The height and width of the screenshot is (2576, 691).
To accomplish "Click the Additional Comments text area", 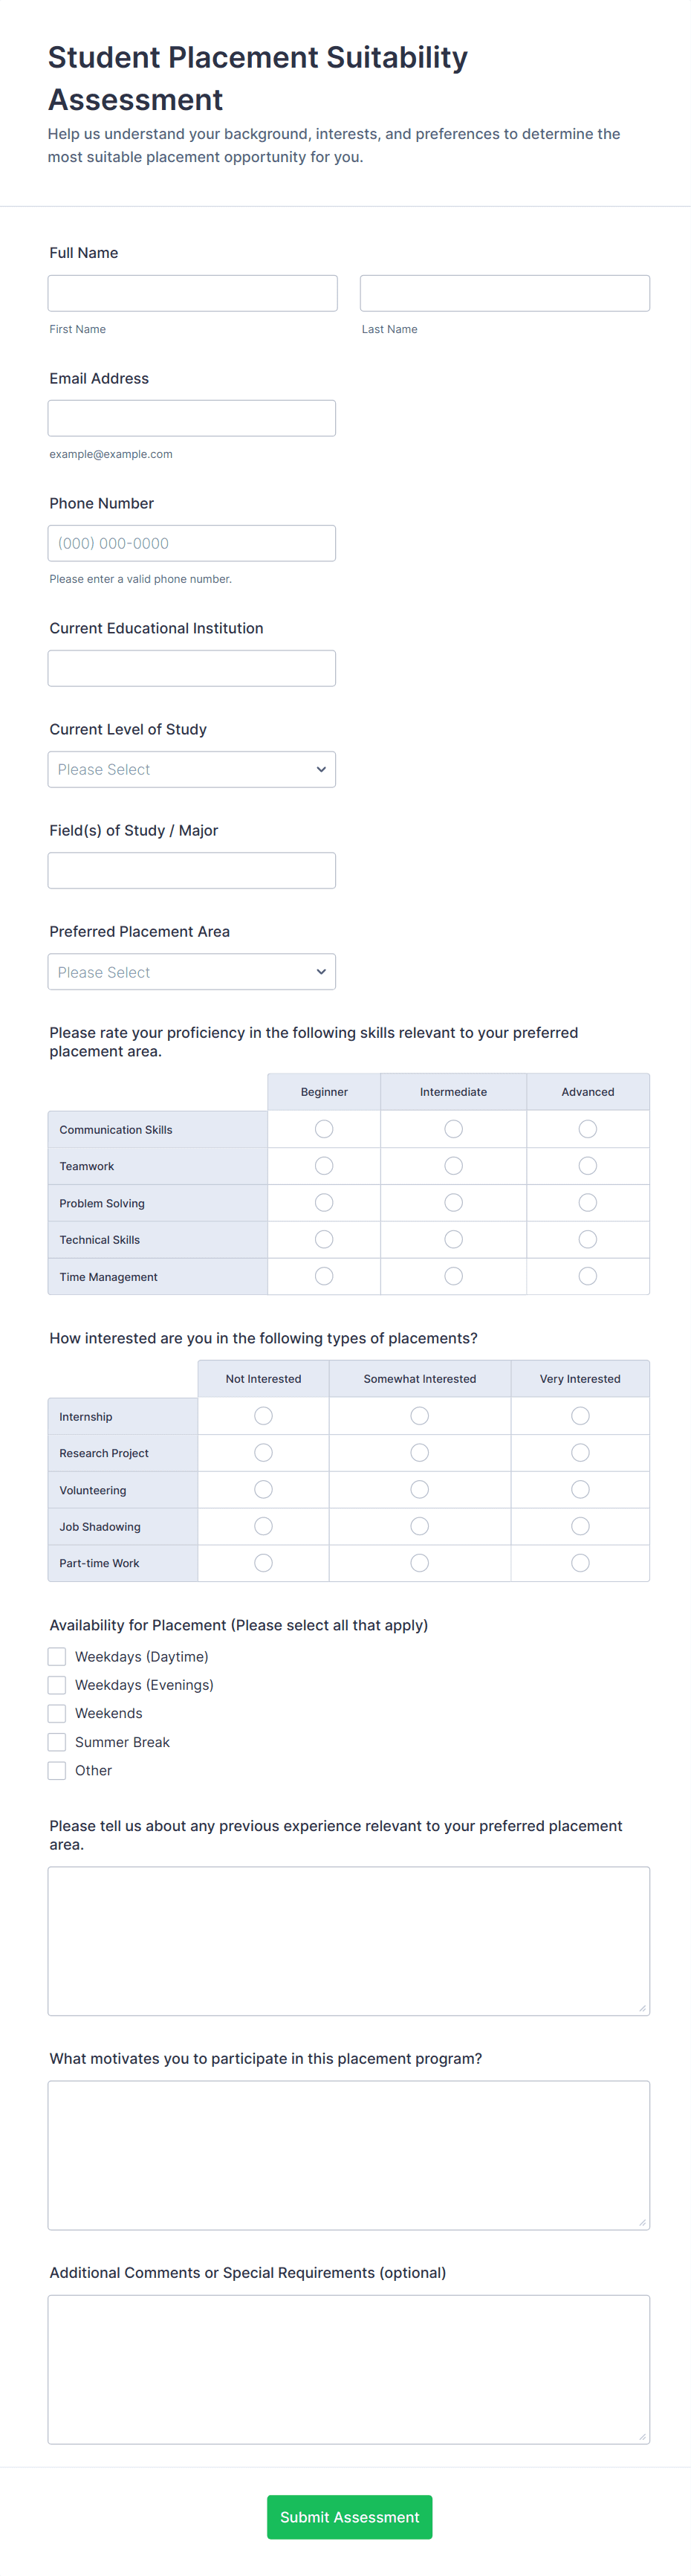I will pos(348,2369).
